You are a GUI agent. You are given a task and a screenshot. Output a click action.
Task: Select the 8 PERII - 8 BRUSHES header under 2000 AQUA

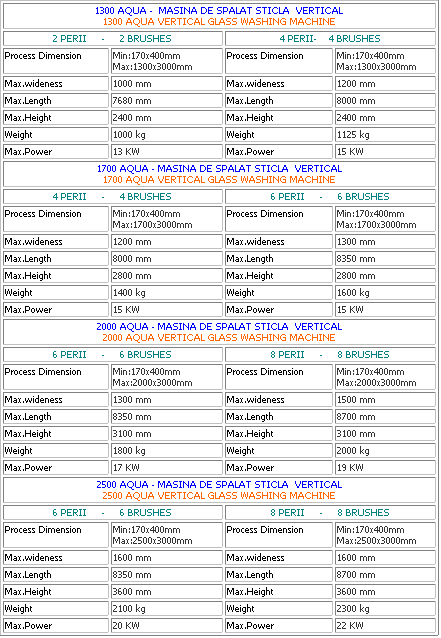coord(330,355)
